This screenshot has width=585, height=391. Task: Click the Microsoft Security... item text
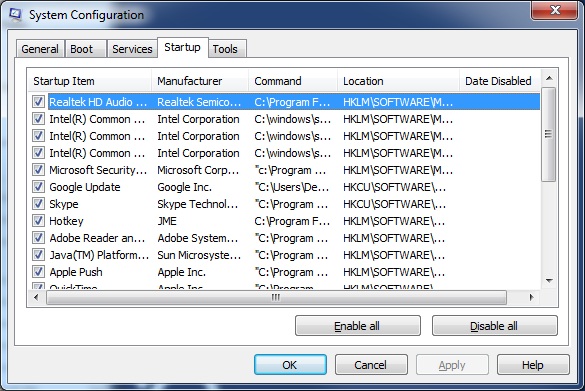pyautogui.click(x=98, y=170)
